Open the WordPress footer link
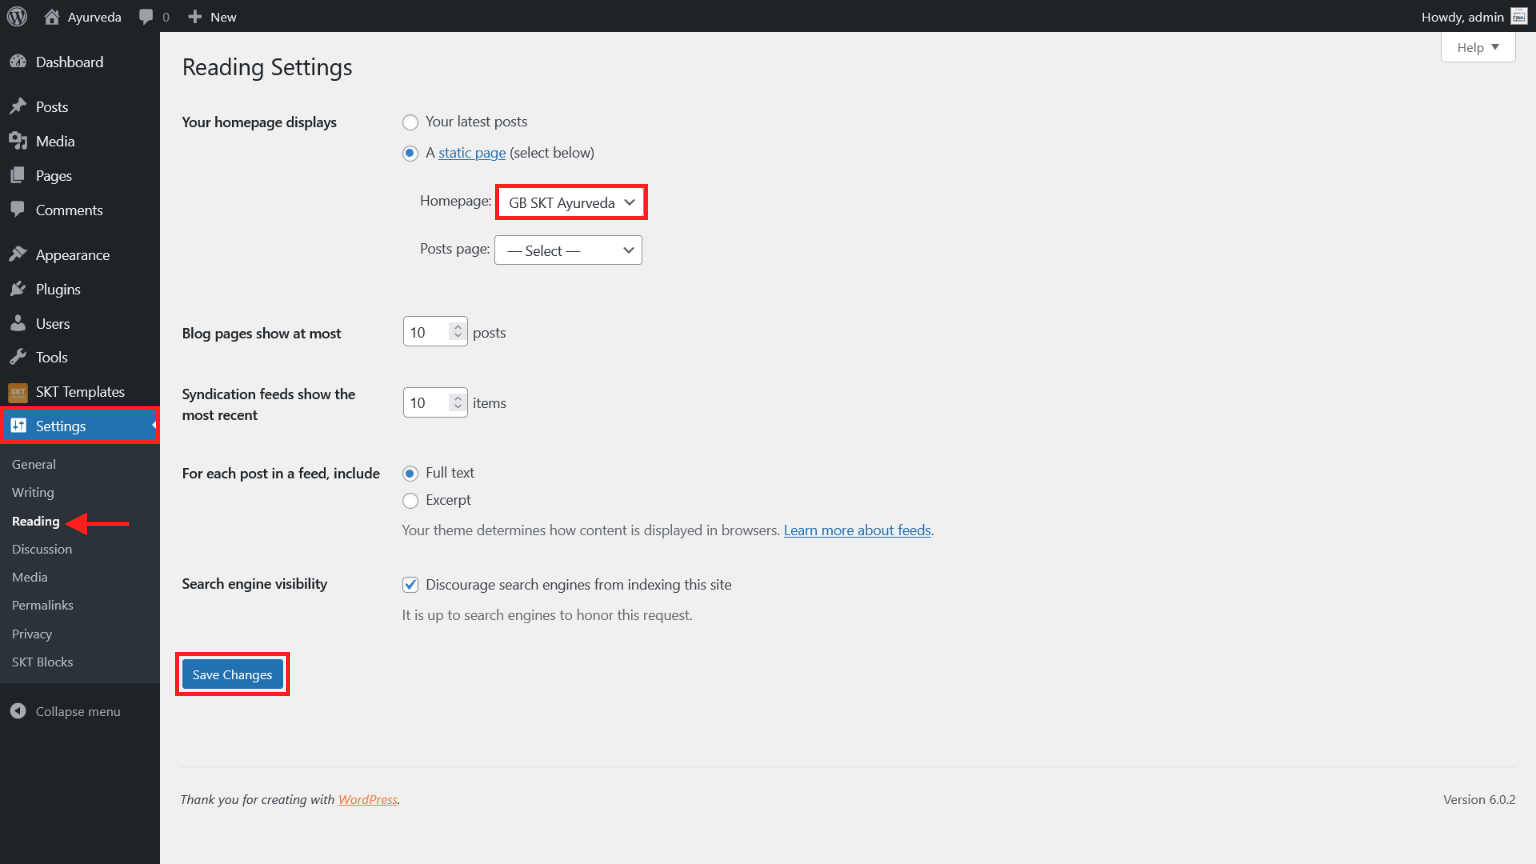1536x864 pixels. pos(368,799)
